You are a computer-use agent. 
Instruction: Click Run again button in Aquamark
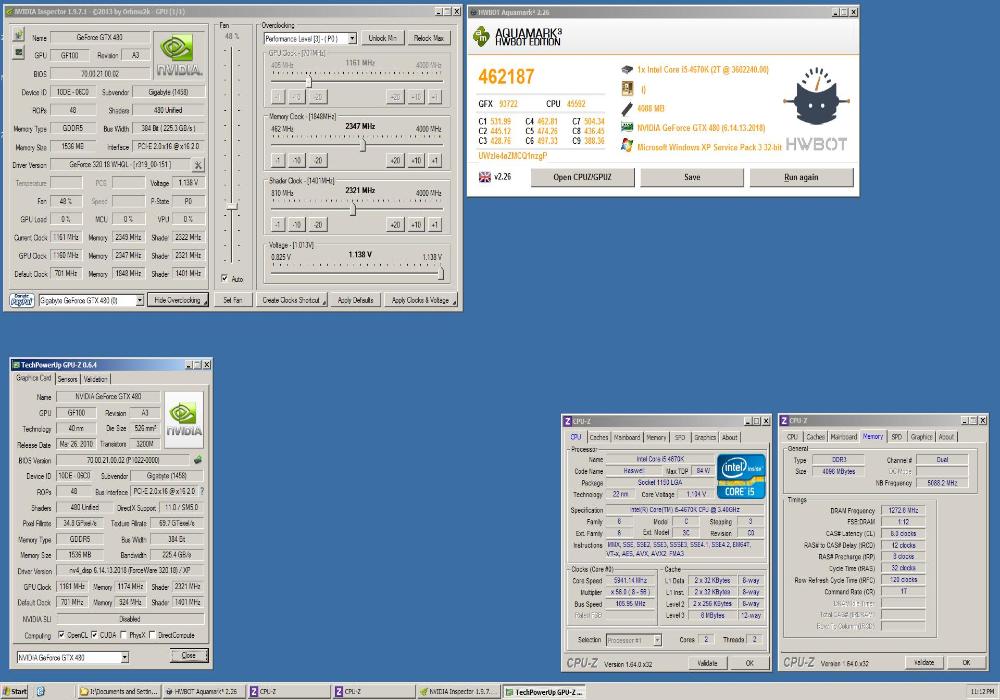click(x=801, y=177)
